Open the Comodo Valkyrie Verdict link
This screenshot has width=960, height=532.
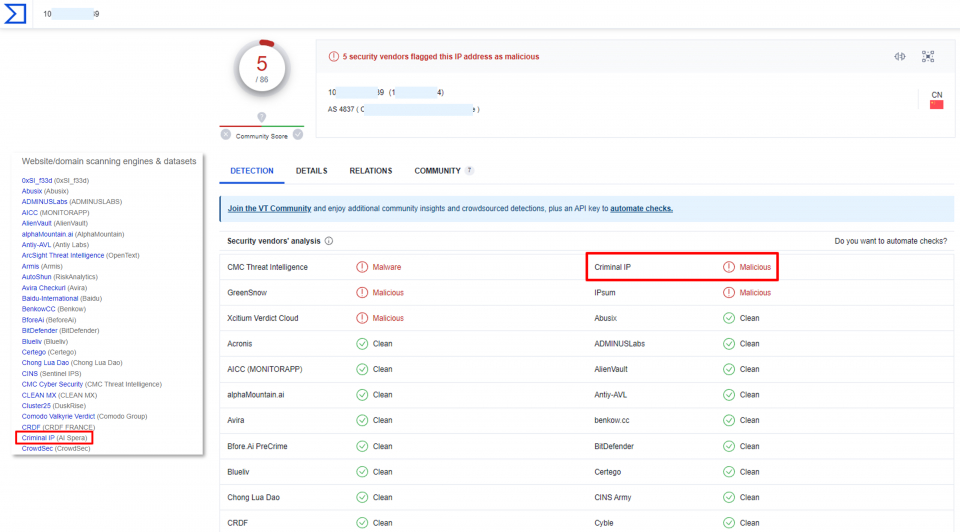[x=58, y=416]
